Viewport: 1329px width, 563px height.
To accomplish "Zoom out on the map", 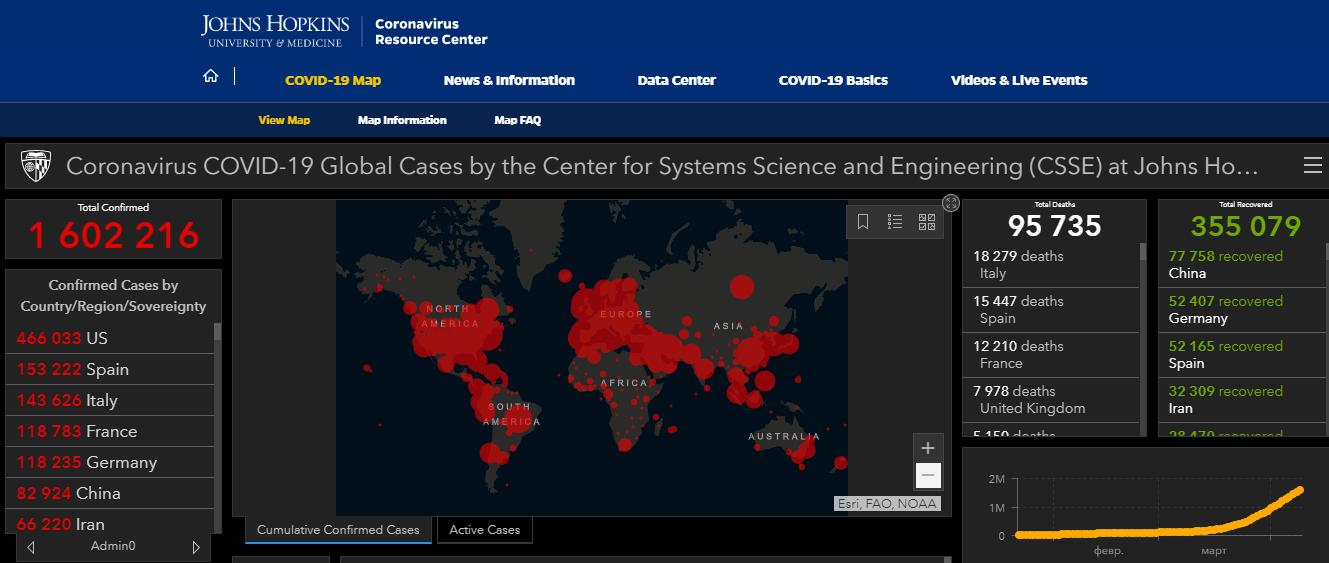I will click(x=928, y=475).
